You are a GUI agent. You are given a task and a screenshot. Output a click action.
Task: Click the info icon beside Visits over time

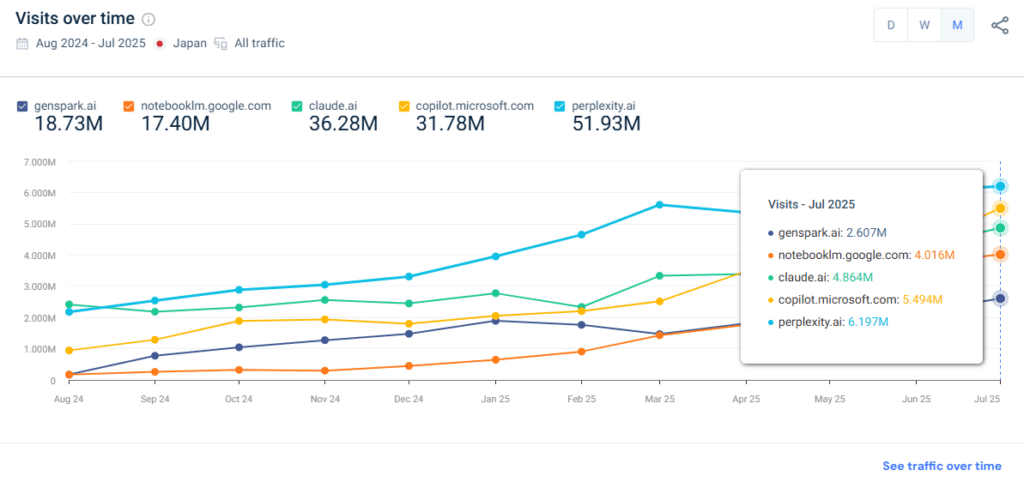[148, 19]
